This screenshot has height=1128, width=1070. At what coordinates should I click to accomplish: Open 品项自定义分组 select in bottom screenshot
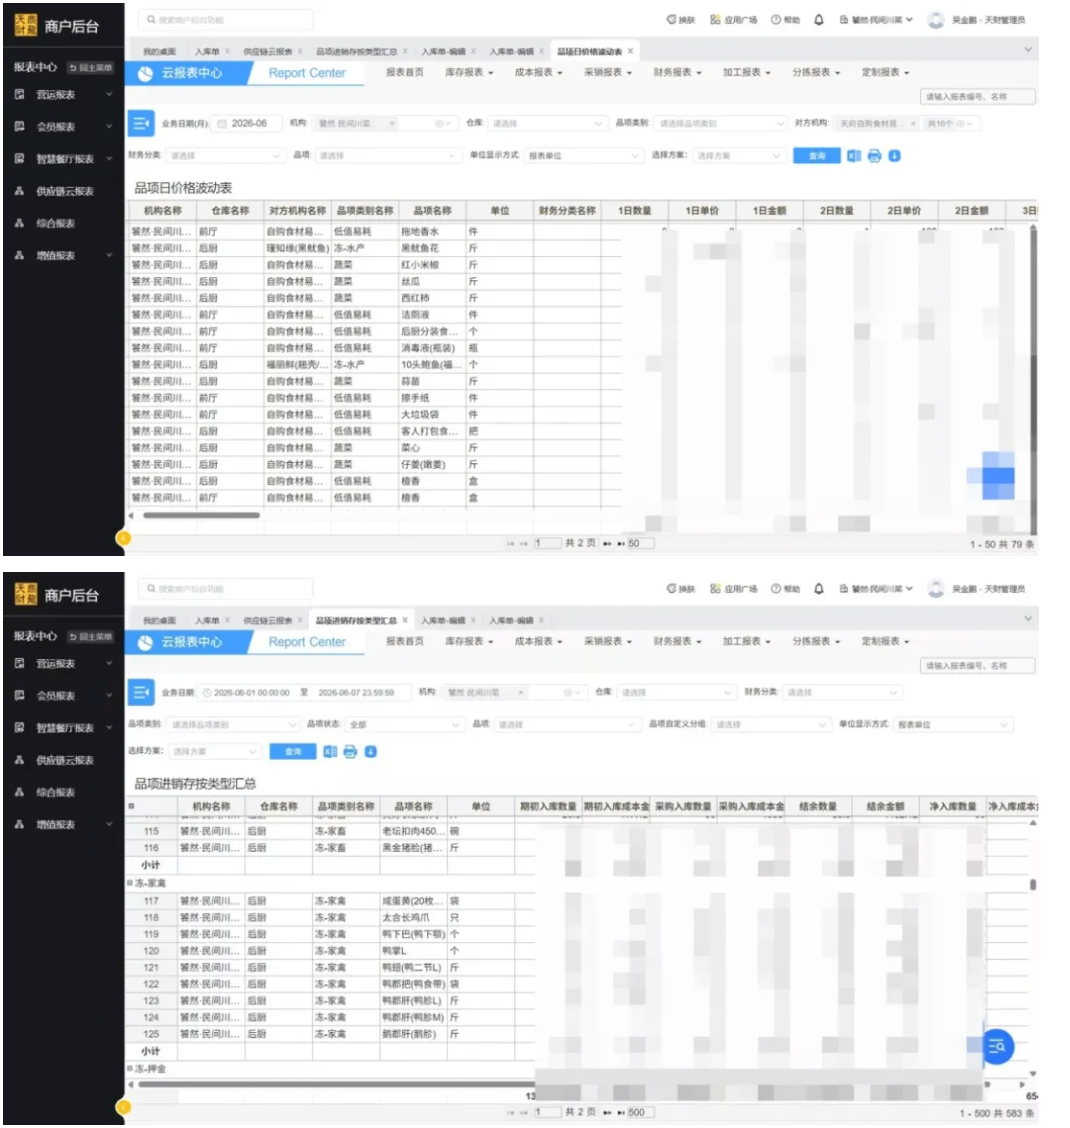(x=770, y=724)
